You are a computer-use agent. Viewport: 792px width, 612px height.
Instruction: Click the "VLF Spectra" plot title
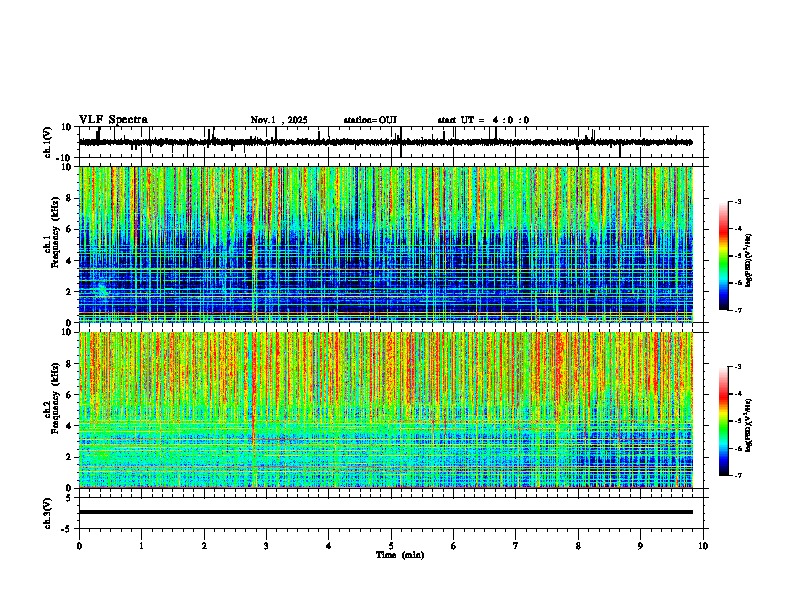pyautogui.click(x=113, y=120)
